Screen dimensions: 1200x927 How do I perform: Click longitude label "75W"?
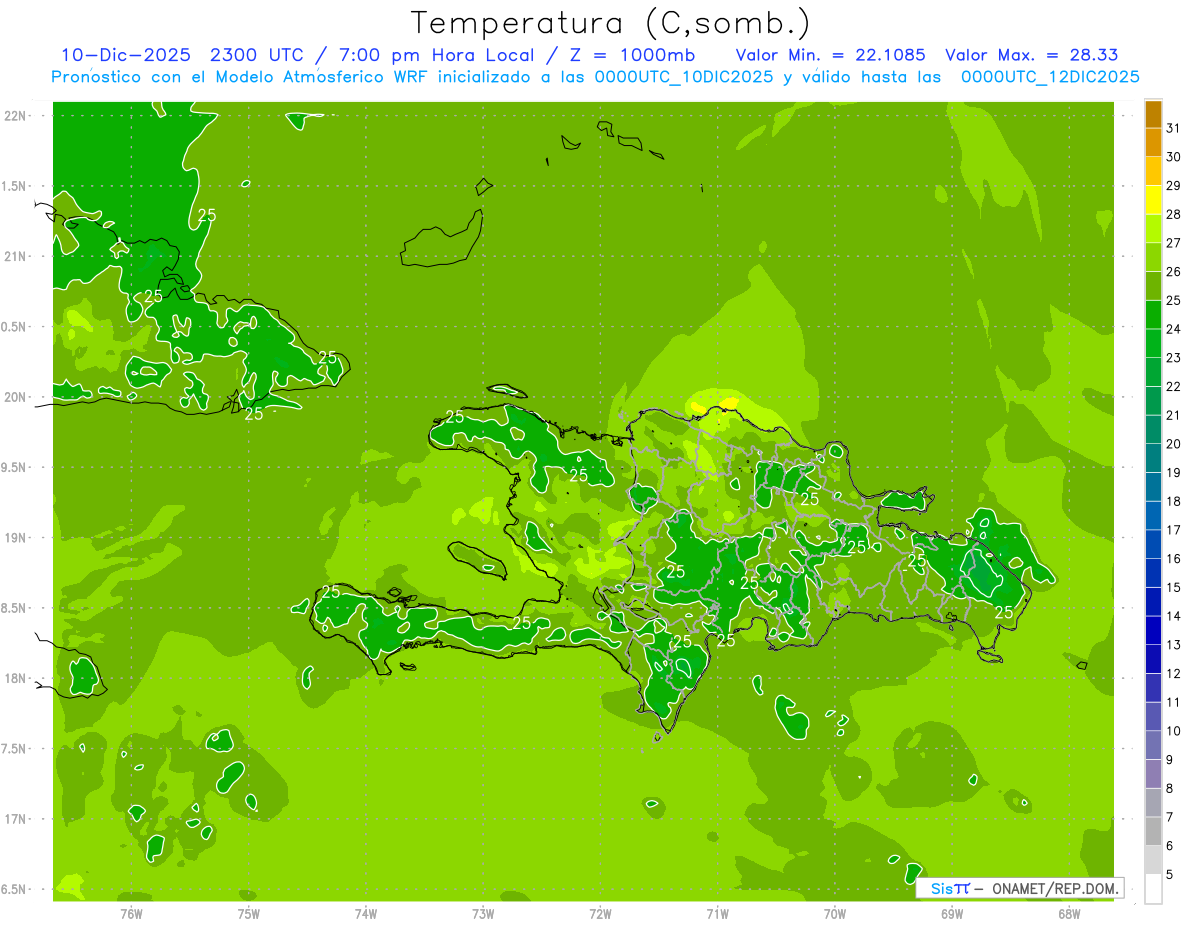click(249, 913)
